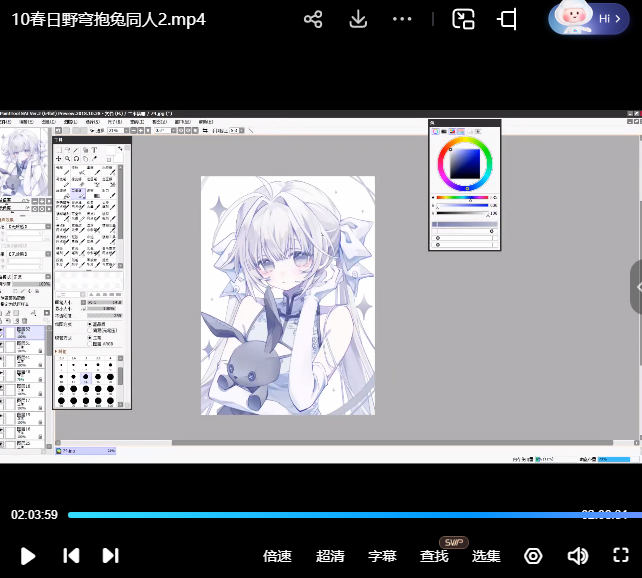Open the 字幕 subtitles menu
Screen dimensions: 642x578
382,556
